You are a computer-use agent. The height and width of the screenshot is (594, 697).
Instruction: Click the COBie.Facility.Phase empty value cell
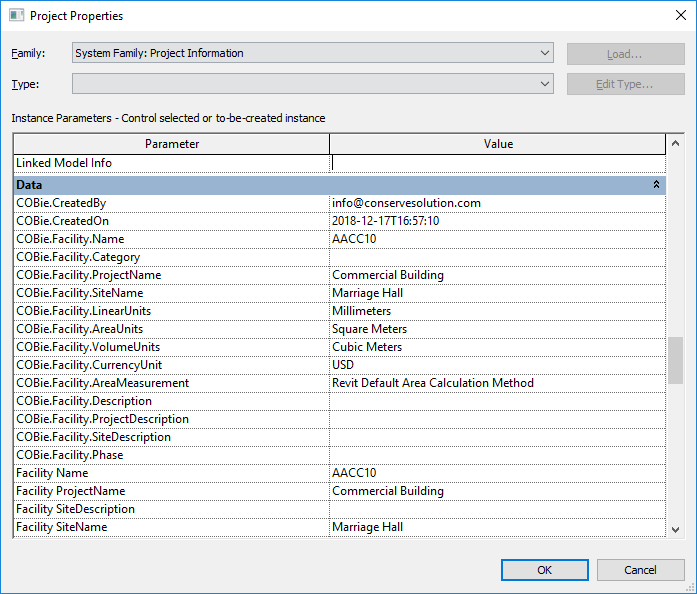click(x=497, y=455)
